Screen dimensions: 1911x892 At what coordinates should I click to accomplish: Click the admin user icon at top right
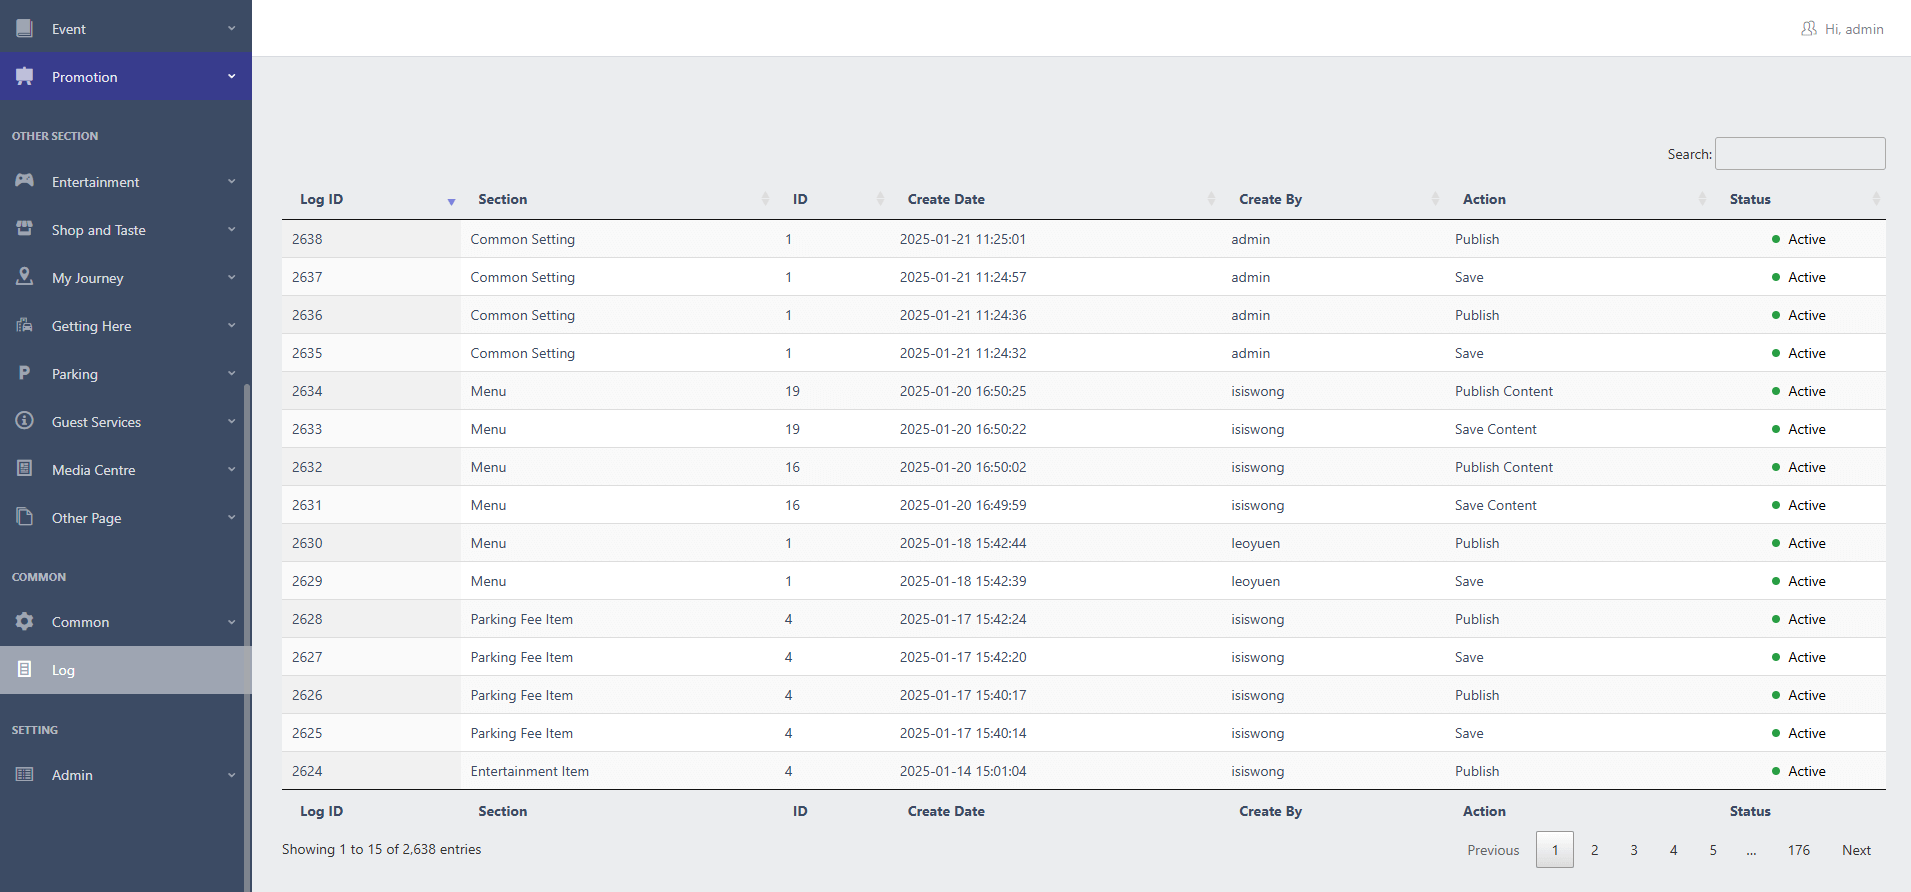1808,29
